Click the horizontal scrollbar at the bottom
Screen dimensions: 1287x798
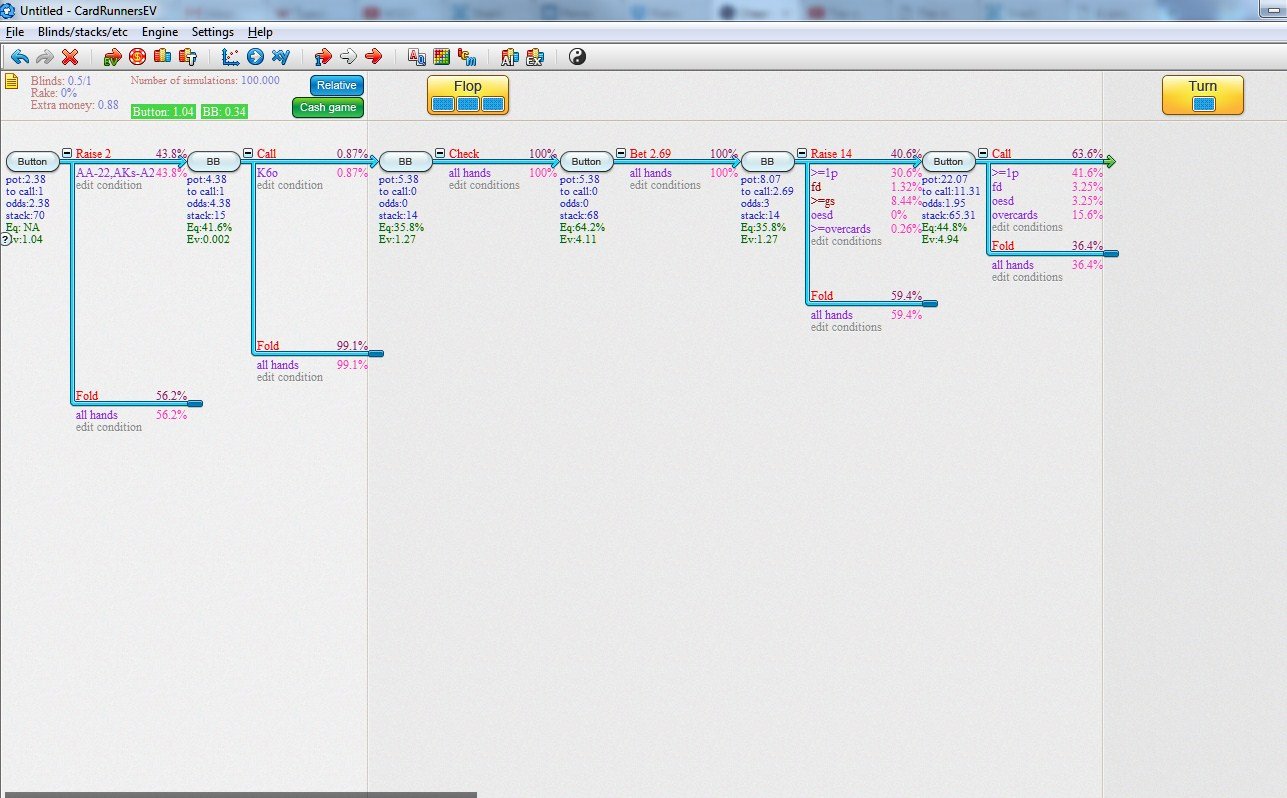coord(239,794)
